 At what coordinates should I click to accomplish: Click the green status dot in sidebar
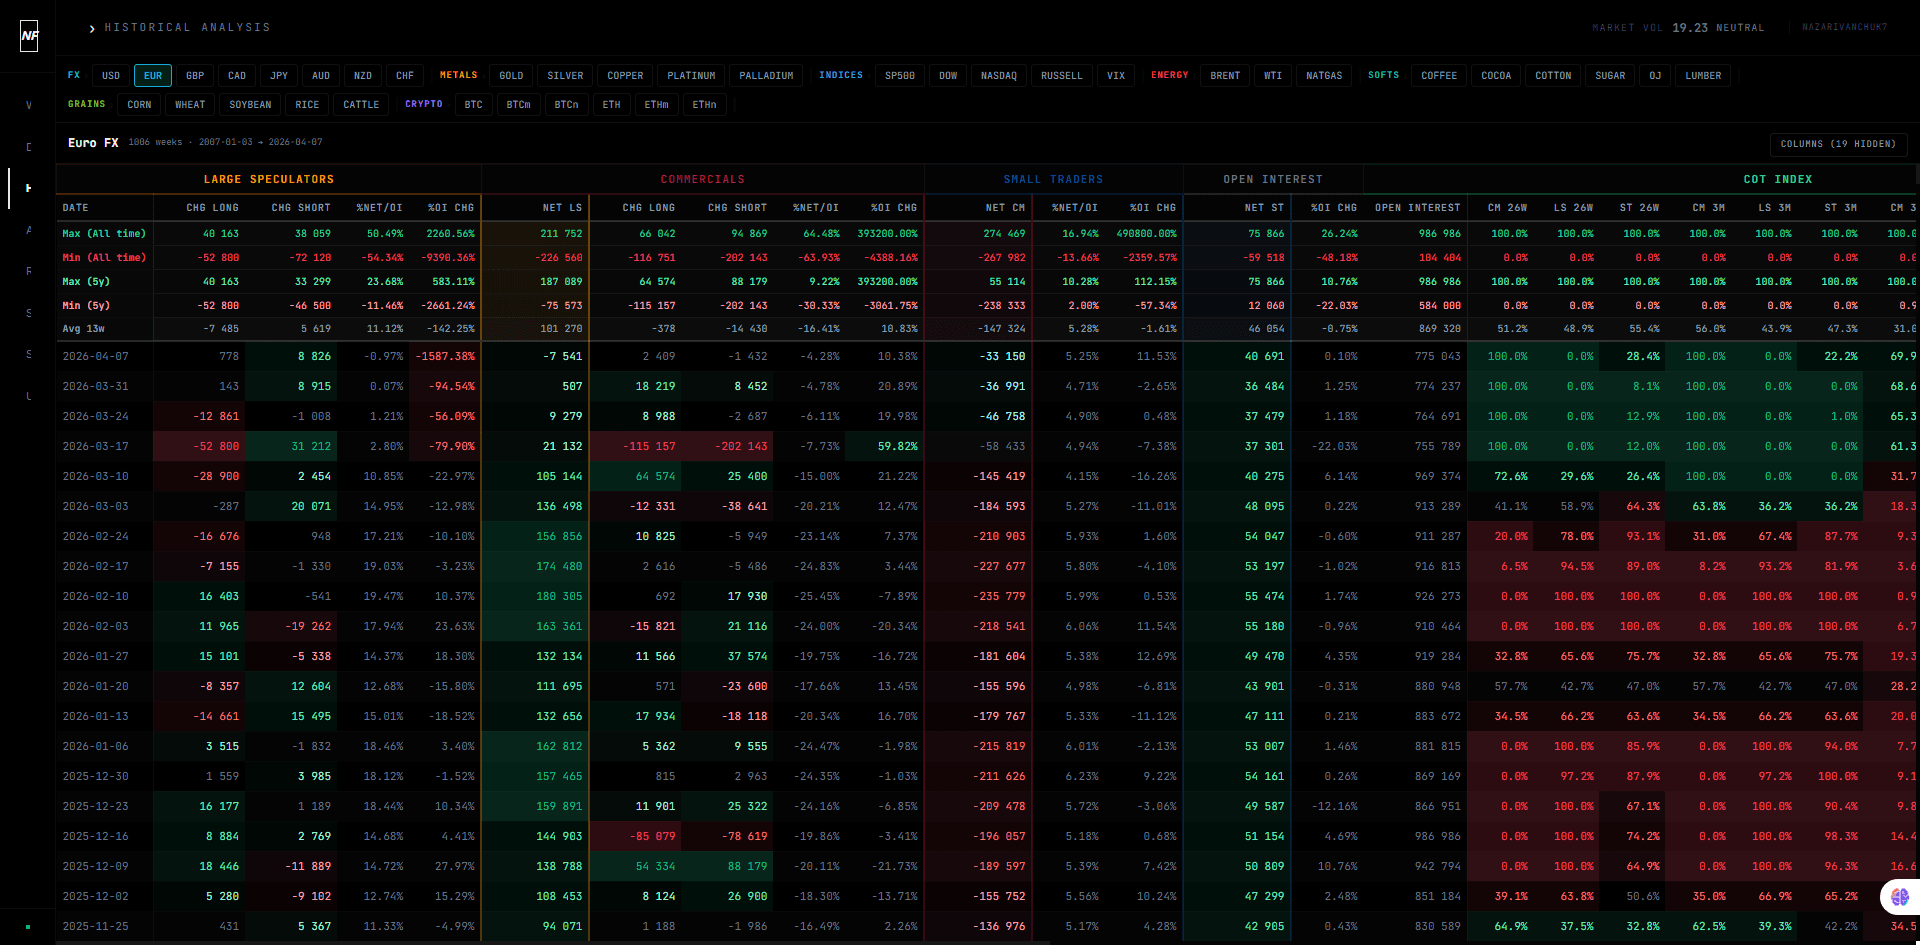pos(28,927)
